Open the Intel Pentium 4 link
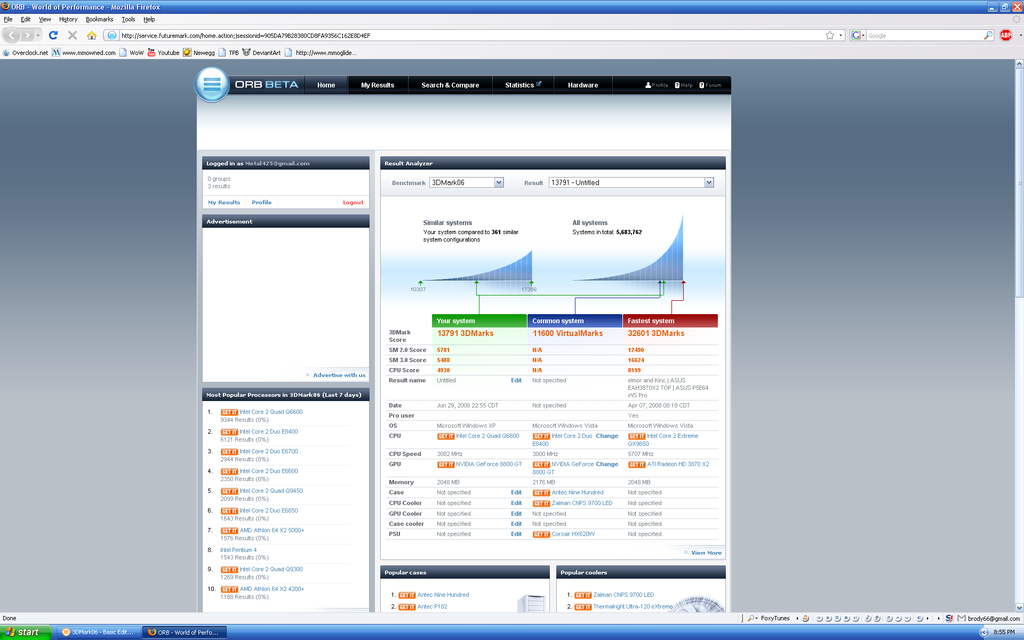Image resolution: width=1024 pixels, height=640 pixels. point(238,550)
